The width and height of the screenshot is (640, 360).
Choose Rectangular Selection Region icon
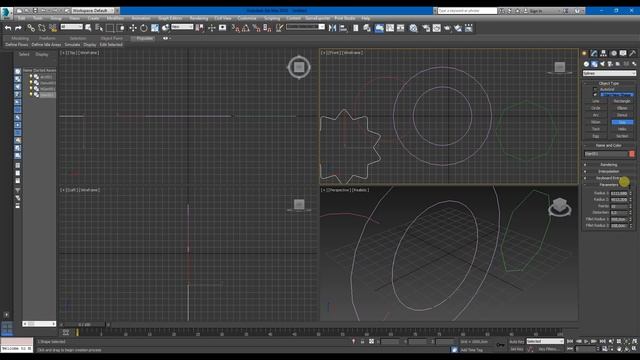pyautogui.click(x=110, y=28)
